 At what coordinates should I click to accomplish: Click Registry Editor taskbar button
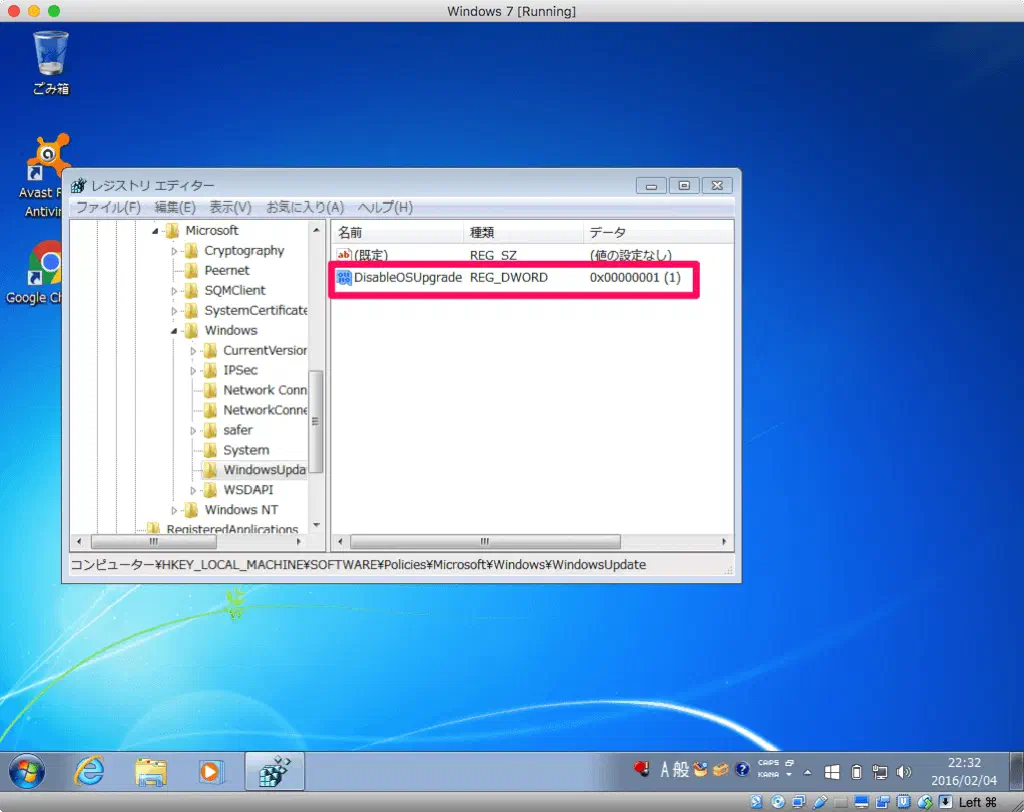click(x=274, y=771)
